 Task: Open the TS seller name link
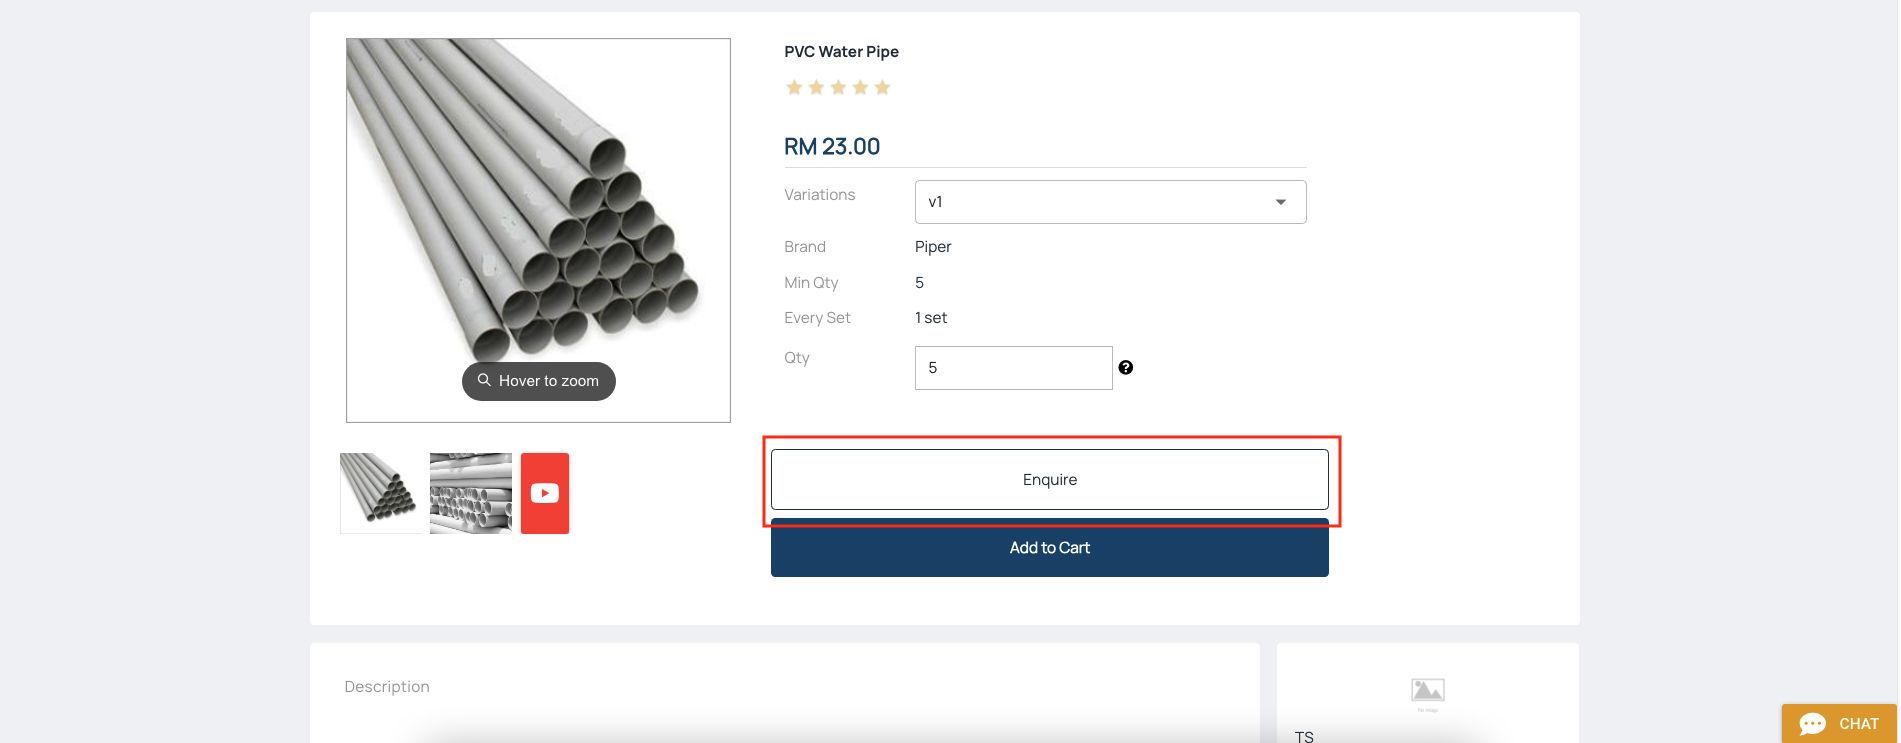click(x=1304, y=736)
